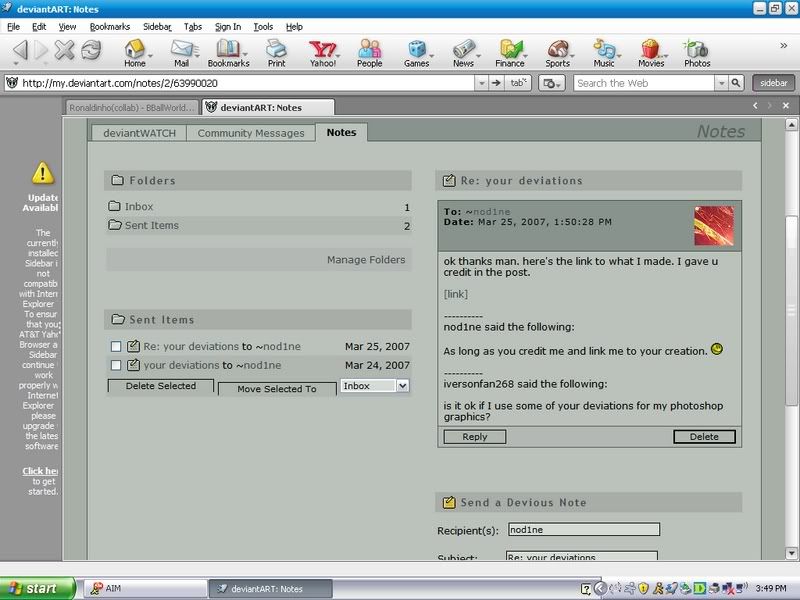Click the Forward navigation arrow

click(x=41, y=50)
